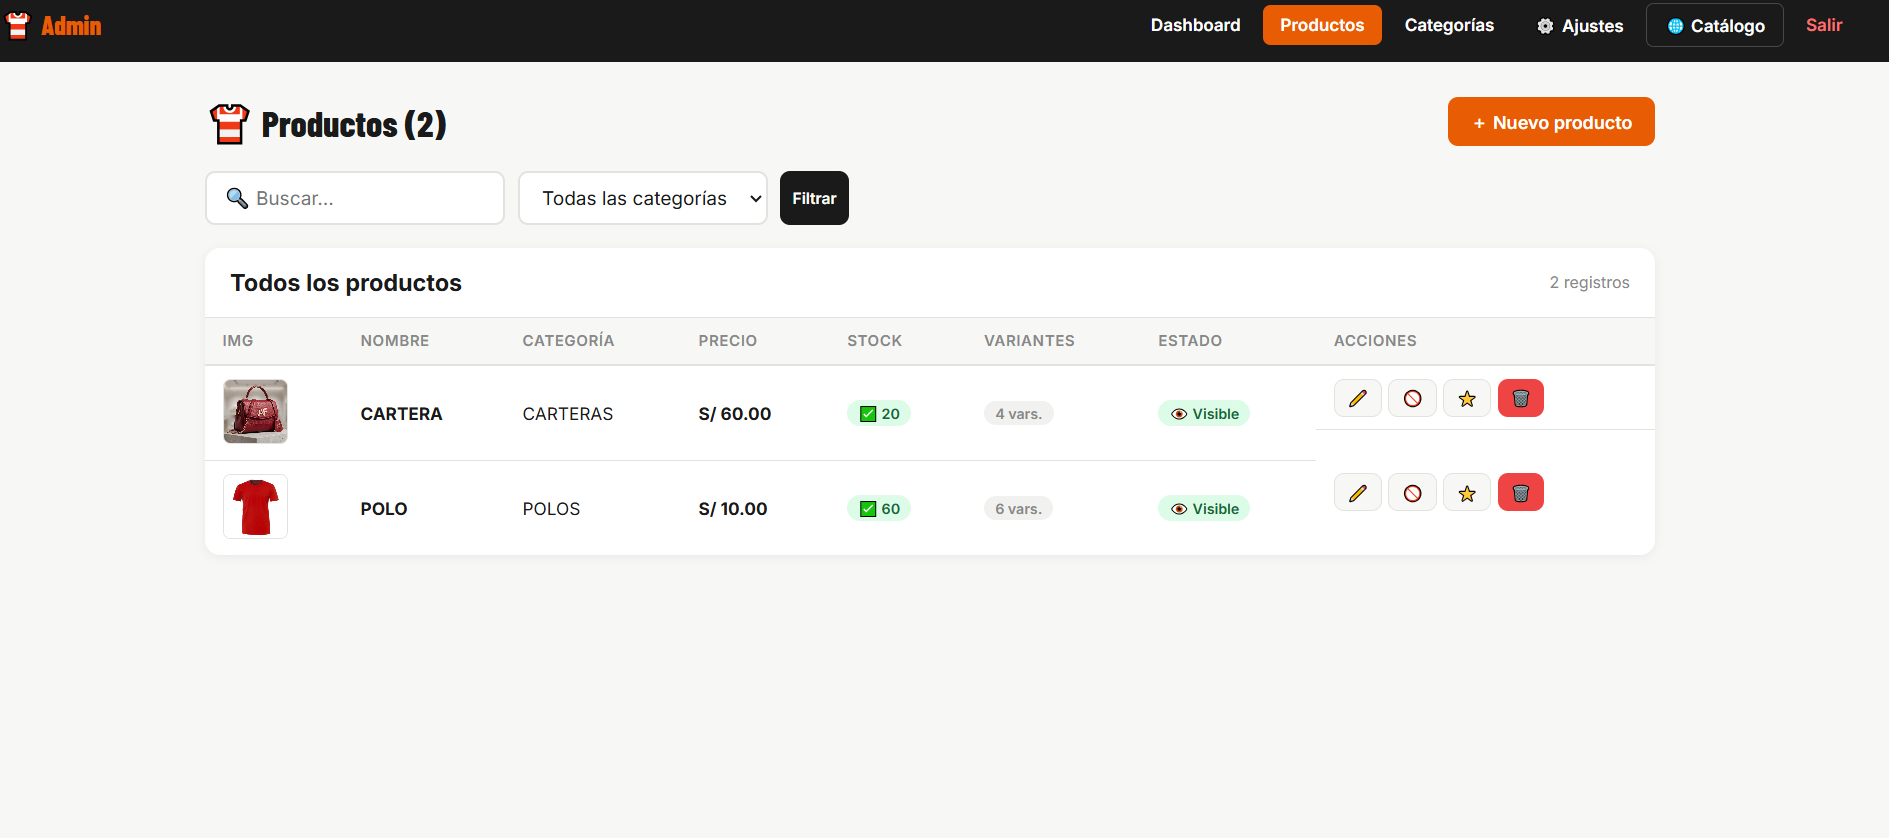Screen dimensions: 1889x838
Task: Open the Dashboard menu item
Action: [1195, 25]
